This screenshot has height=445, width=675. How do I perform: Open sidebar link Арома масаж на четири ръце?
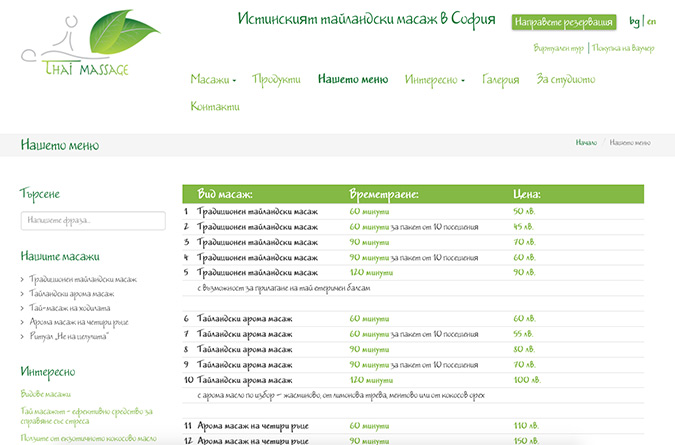click(x=79, y=322)
